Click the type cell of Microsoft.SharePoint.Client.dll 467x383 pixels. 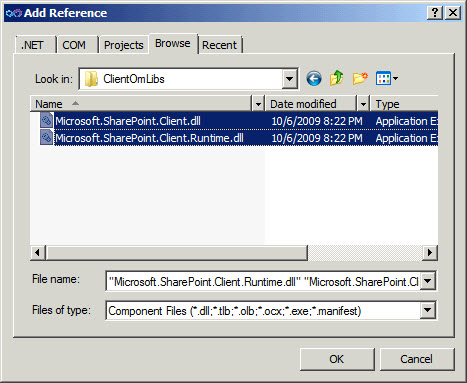[x=407, y=121]
